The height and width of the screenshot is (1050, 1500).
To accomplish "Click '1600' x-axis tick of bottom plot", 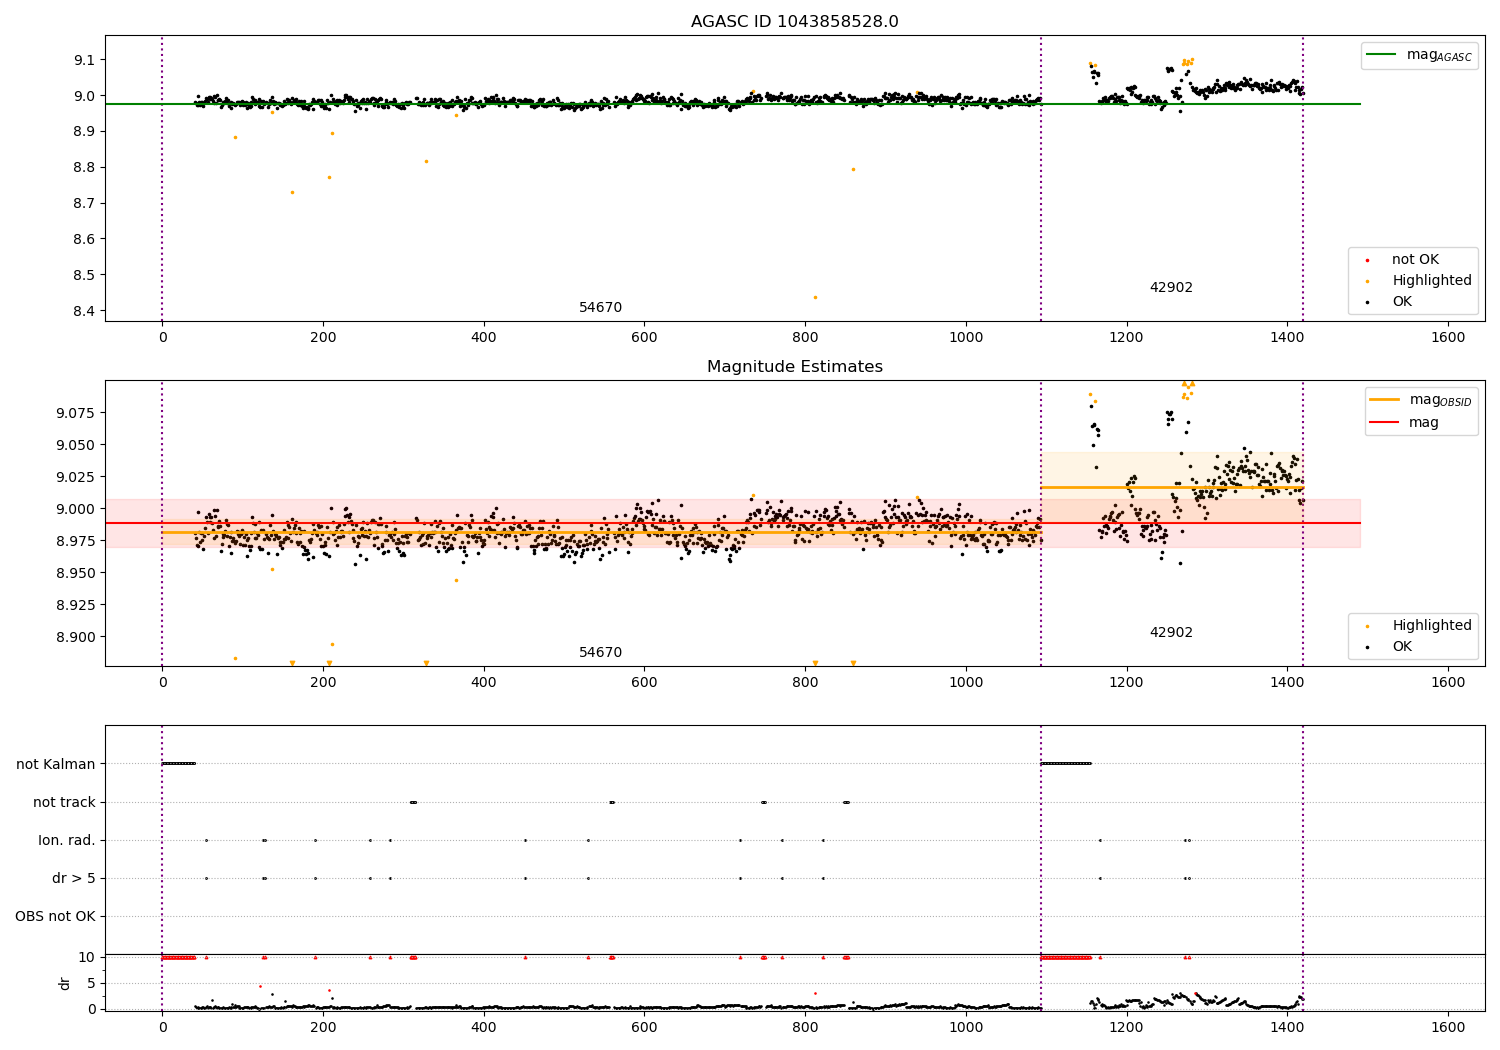I will tap(1448, 1026).
